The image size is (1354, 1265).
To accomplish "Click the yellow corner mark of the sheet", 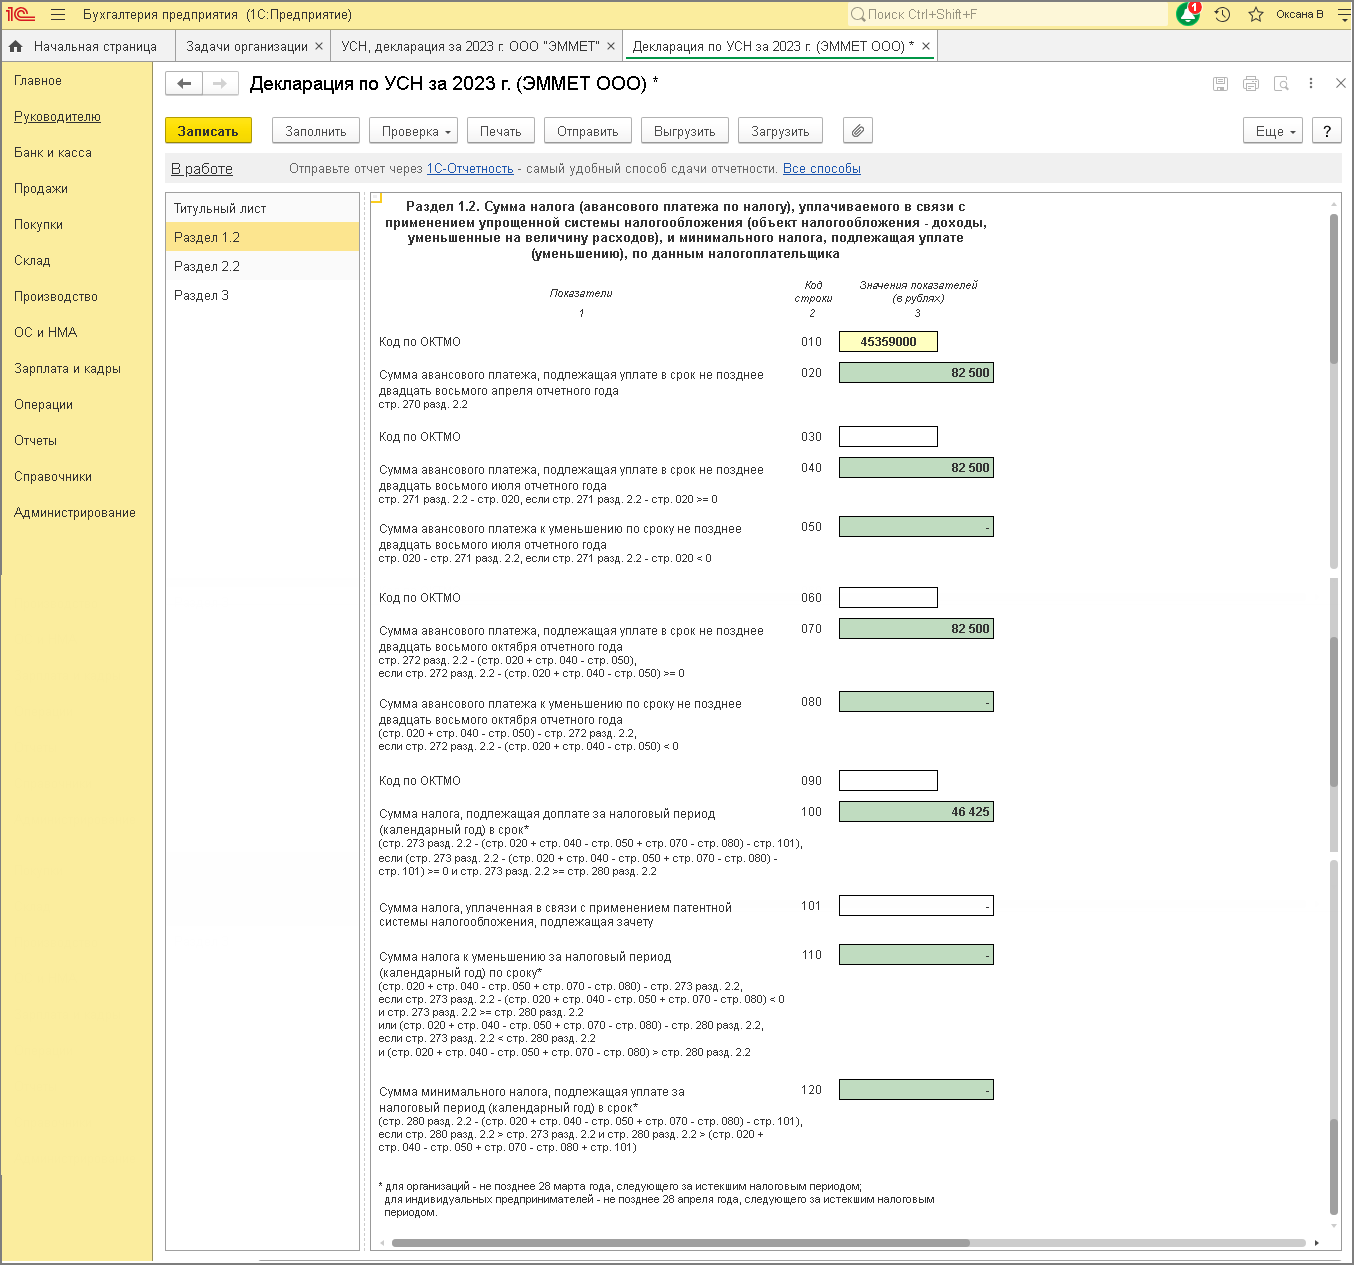I will [x=377, y=198].
